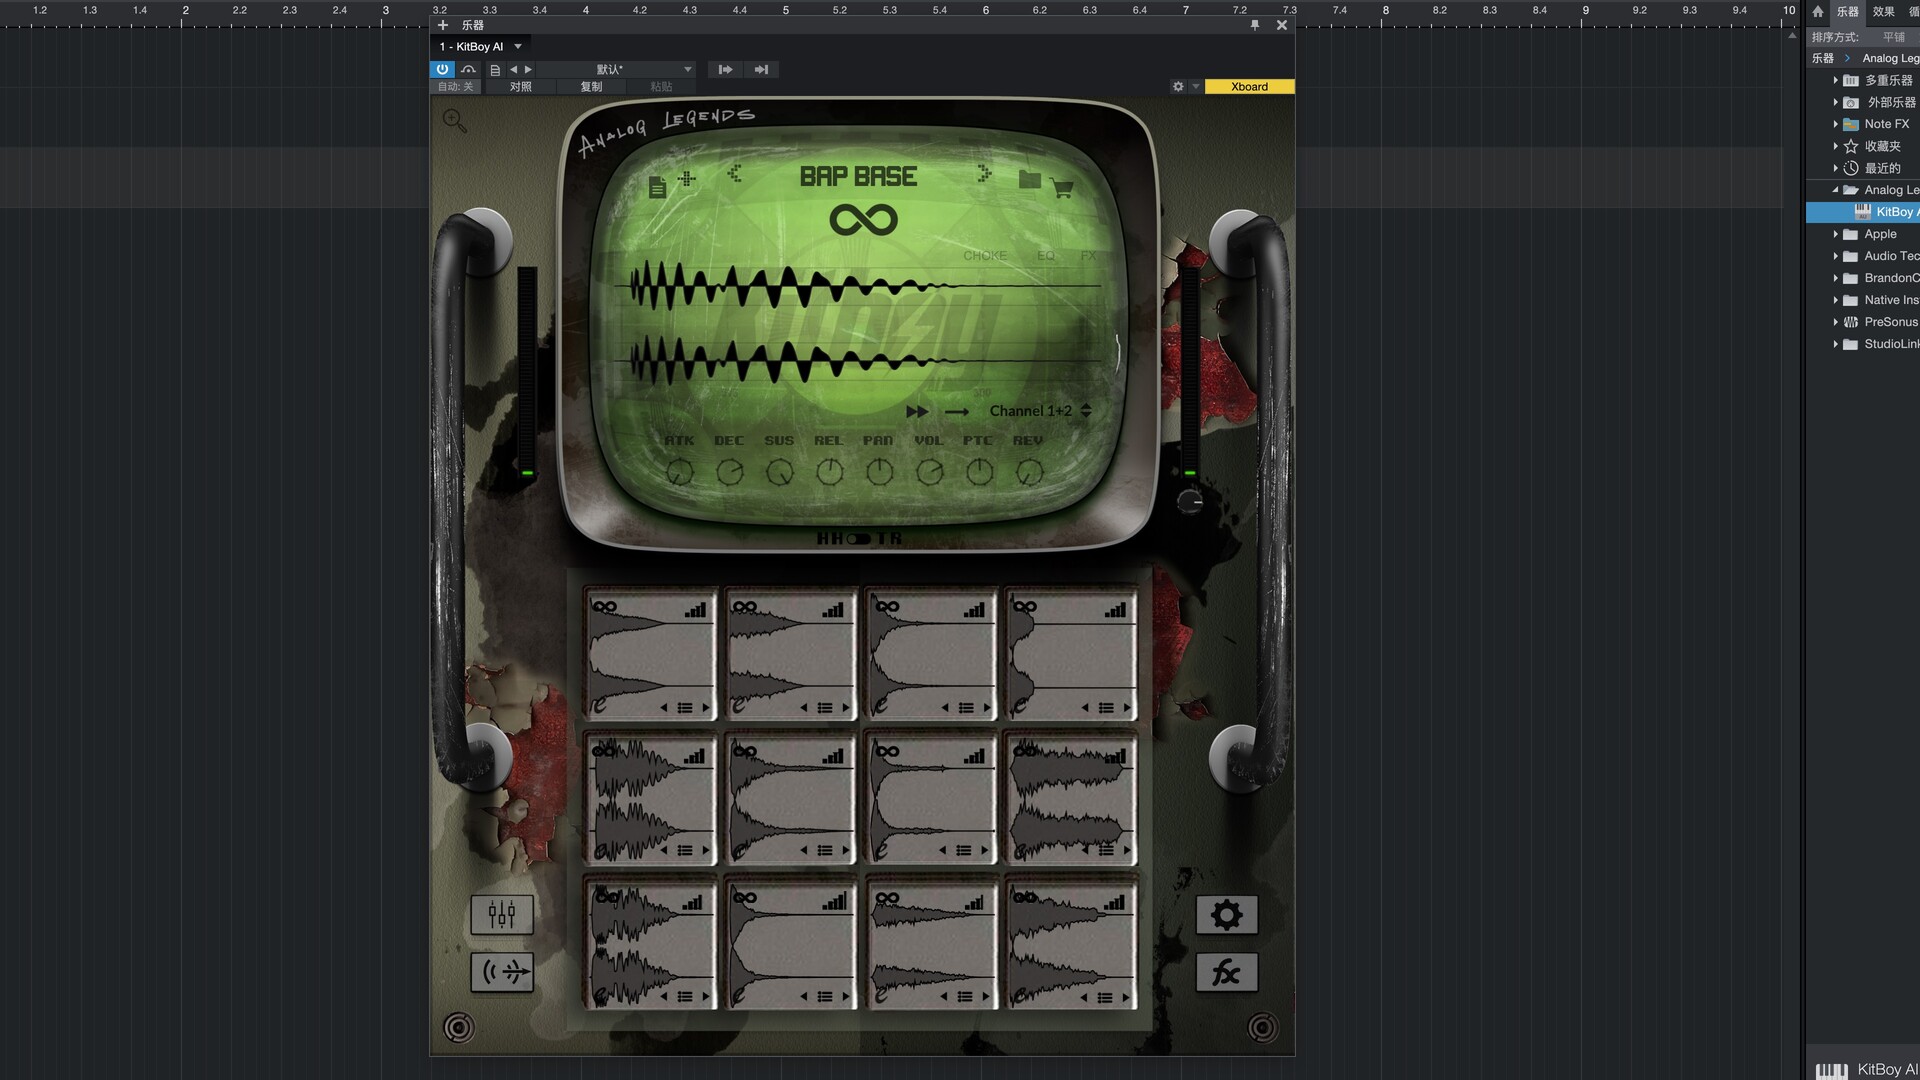The width and height of the screenshot is (1920, 1080).
Task: Toggle the CHOKE option
Action: [x=985, y=256]
